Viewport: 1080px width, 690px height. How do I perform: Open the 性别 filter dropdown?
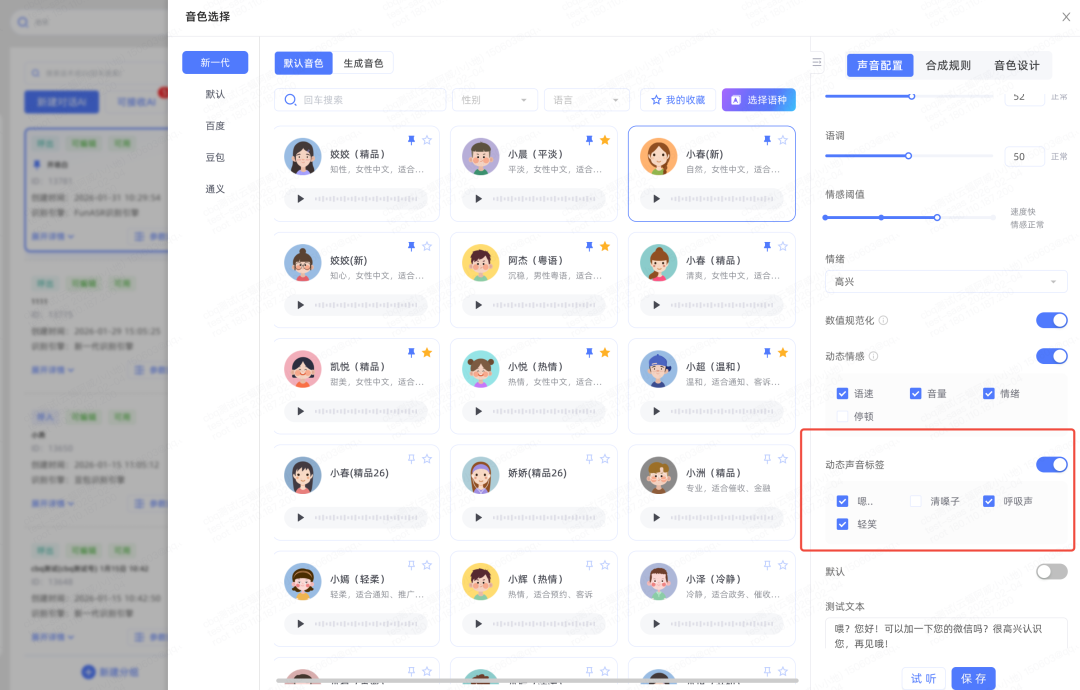(495, 100)
